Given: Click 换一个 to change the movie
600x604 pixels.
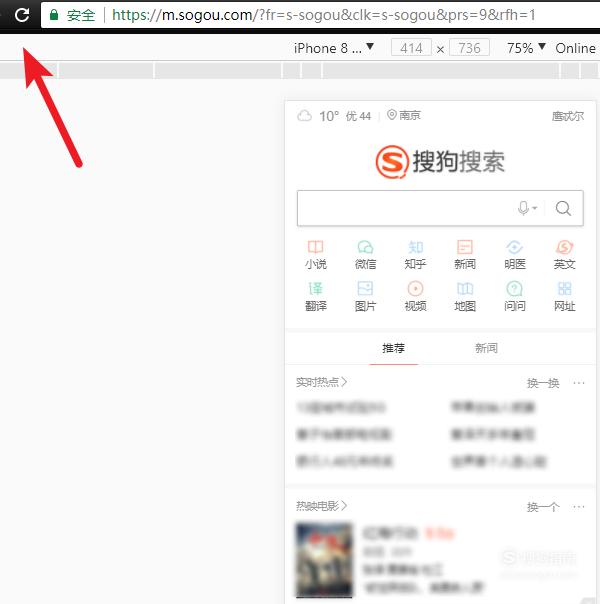Looking at the screenshot, I should (543, 507).
